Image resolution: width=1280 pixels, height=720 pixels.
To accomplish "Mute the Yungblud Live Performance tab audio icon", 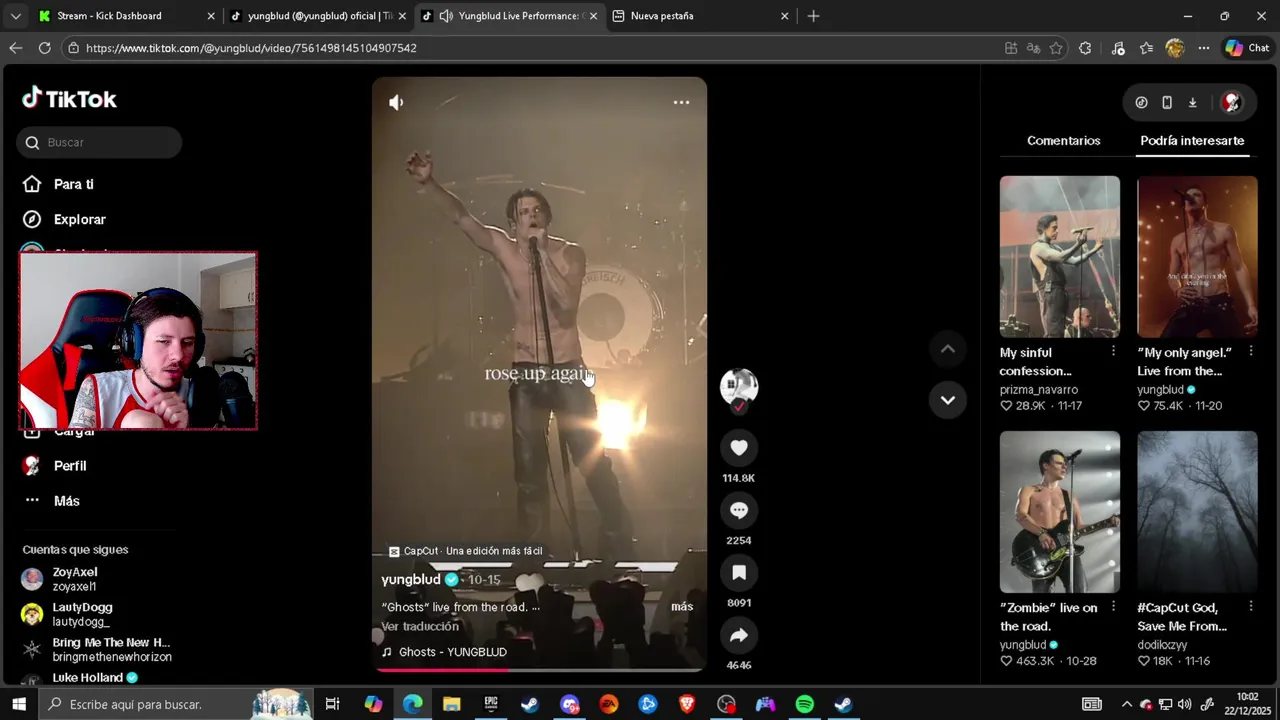I will pyautogui.click(x=446, y=16).
